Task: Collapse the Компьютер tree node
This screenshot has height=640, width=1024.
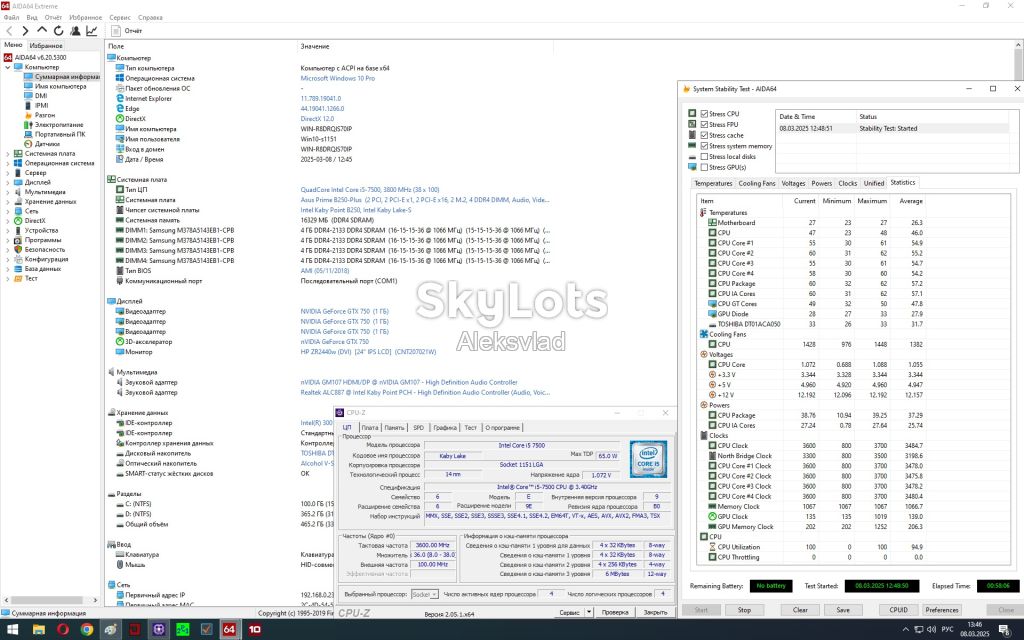Action: click(8, 67)
